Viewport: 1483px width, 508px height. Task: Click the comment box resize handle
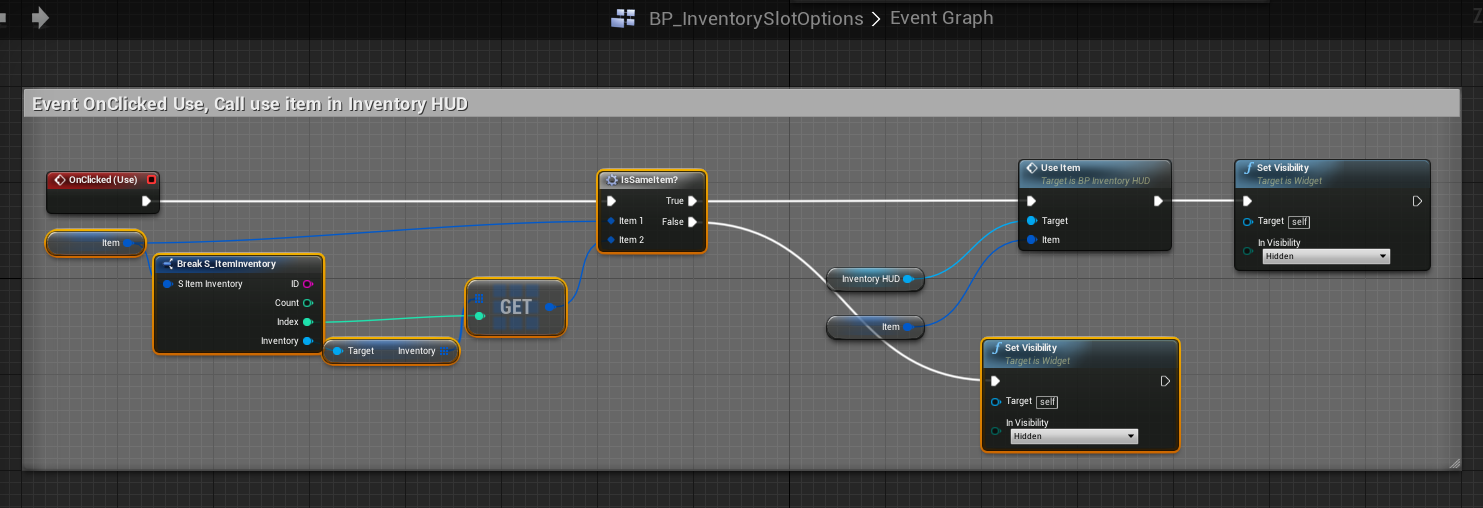(1454, 463)
